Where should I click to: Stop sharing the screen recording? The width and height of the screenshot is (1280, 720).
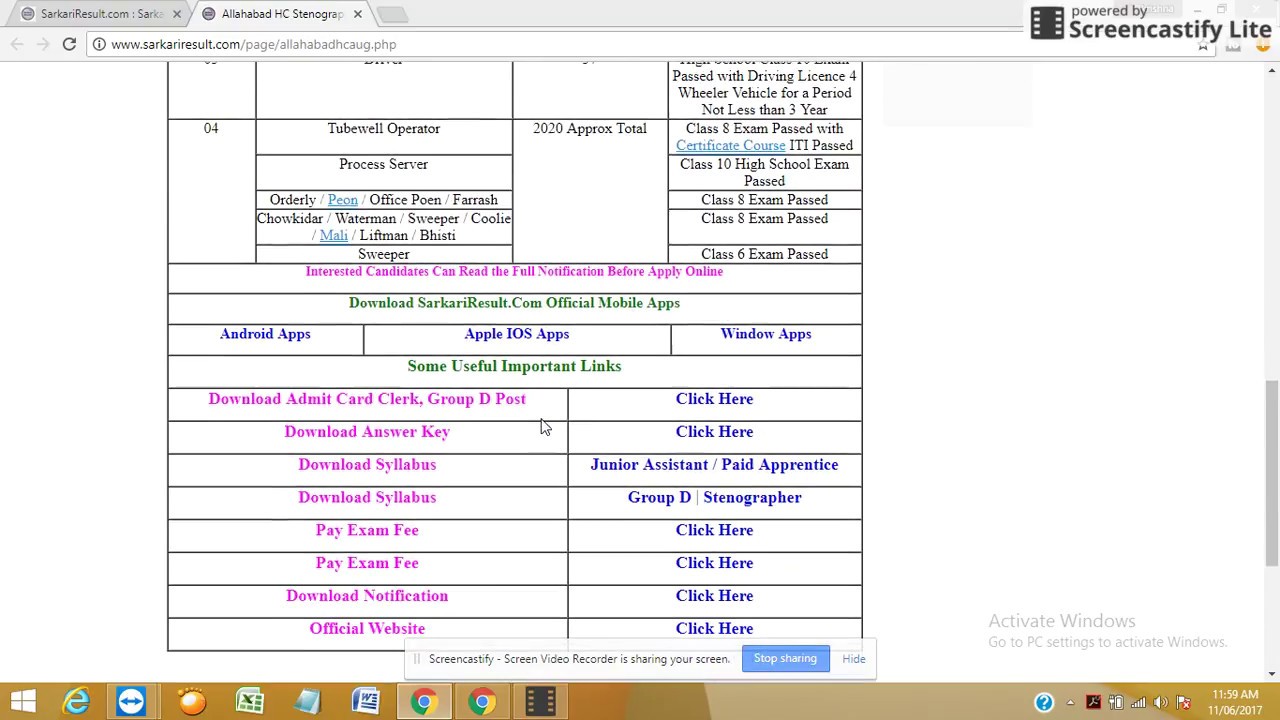[x=785, y=658]
